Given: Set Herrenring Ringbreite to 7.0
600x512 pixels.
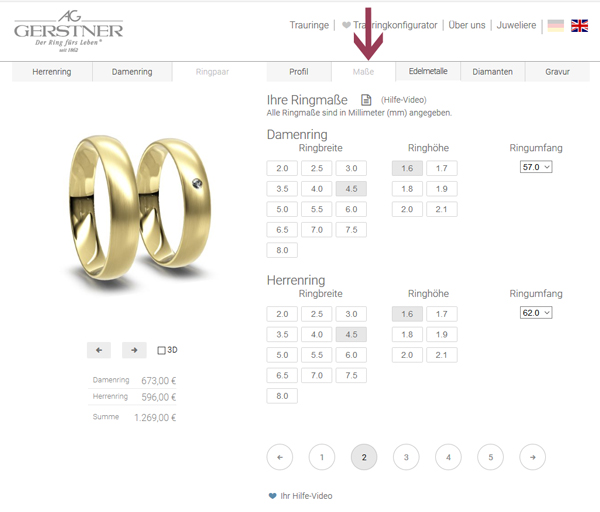Looking at the screenshot, I should [x=316, y=375].
